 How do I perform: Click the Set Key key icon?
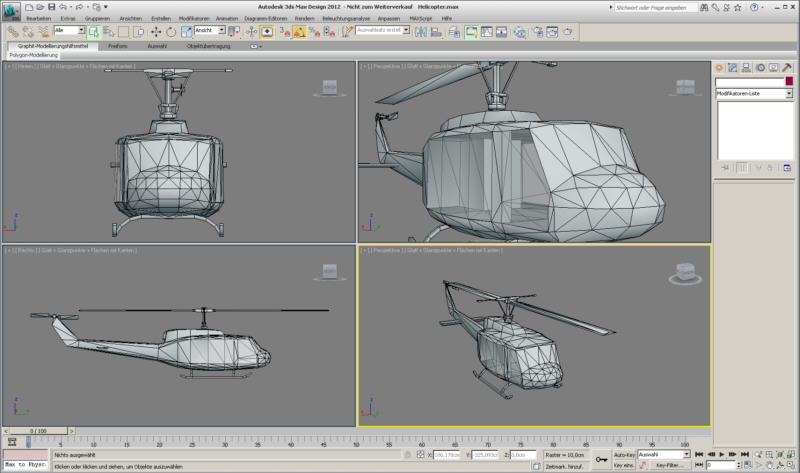click(x=601, y=459)
